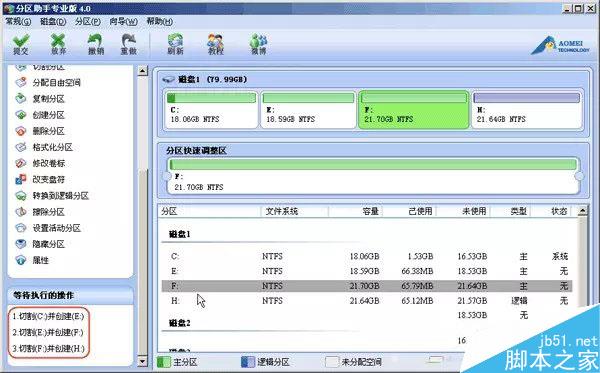
Task: Click the partition table scrollbar up arrow
Action: pos(582,211)
